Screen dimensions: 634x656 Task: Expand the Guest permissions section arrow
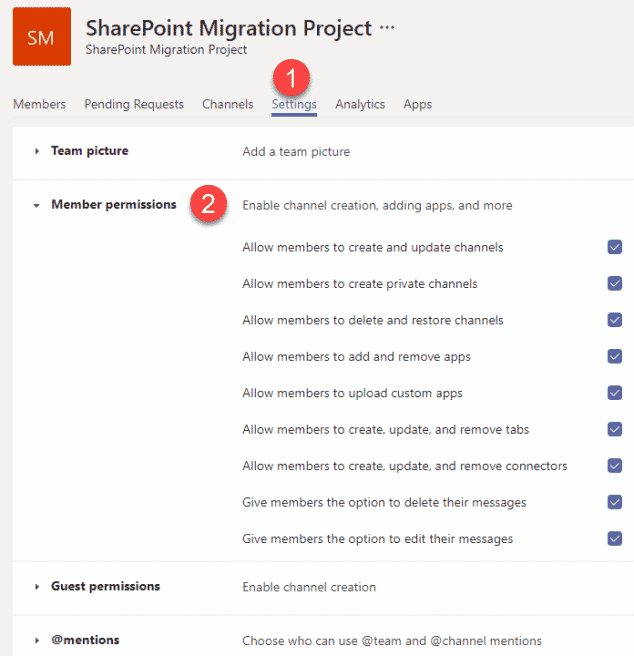(37, 587)
